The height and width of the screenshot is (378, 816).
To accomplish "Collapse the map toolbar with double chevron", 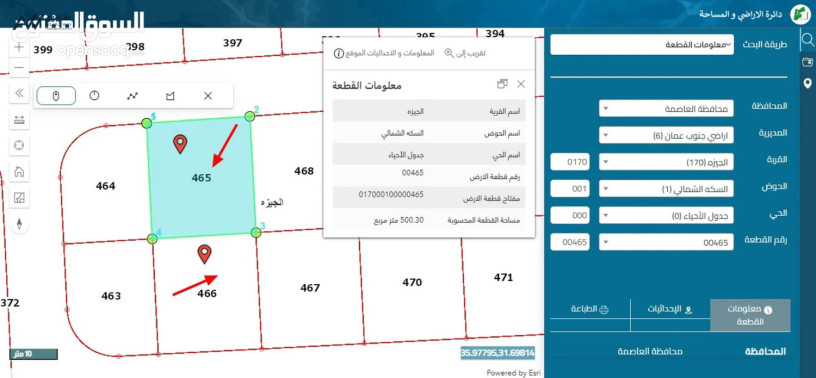I will pos(19,93).
